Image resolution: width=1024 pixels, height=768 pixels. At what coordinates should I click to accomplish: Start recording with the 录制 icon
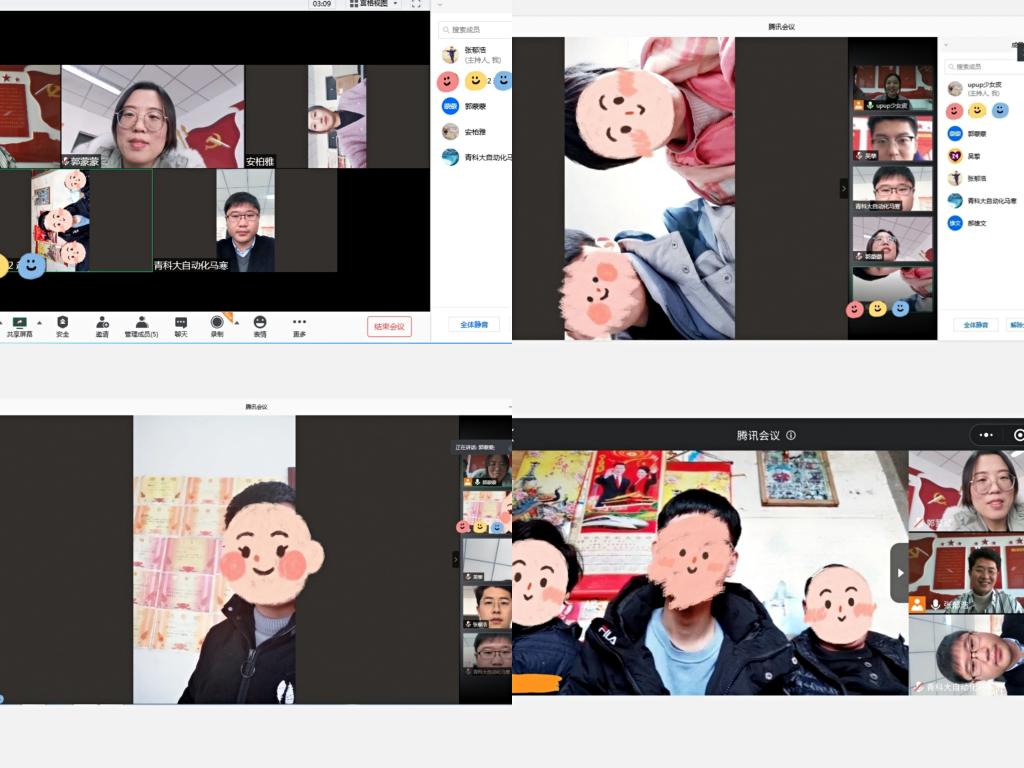coord(217,322)
